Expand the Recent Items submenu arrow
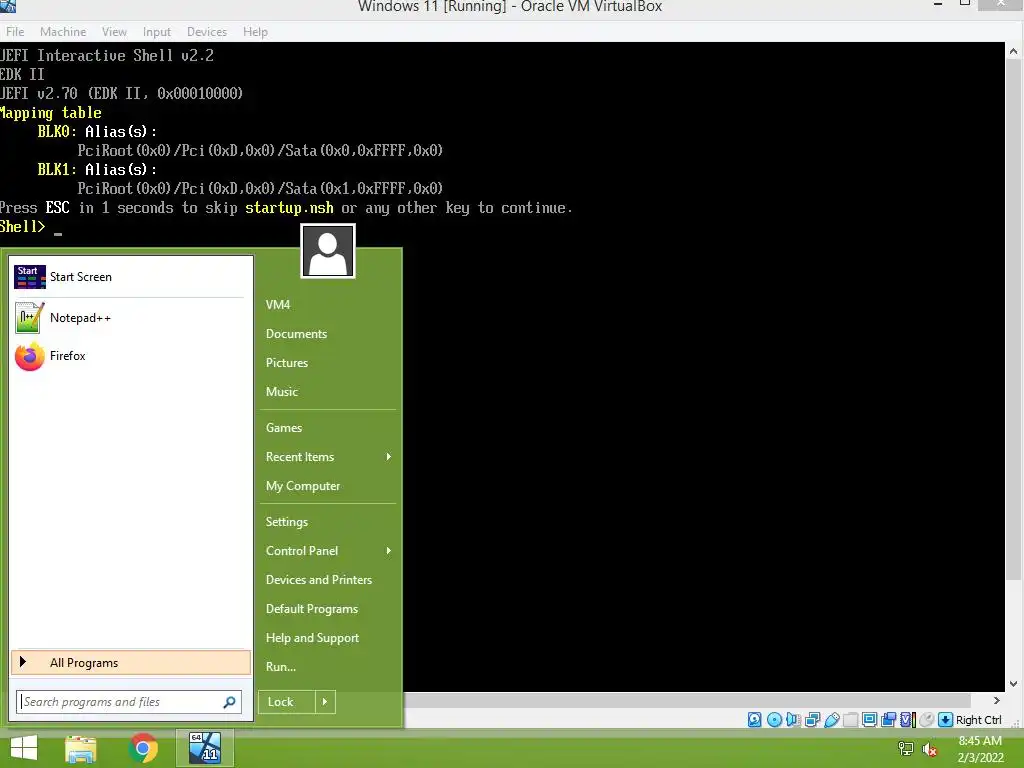The height and width of the screenshot is (768, 1024). point(389,457)
